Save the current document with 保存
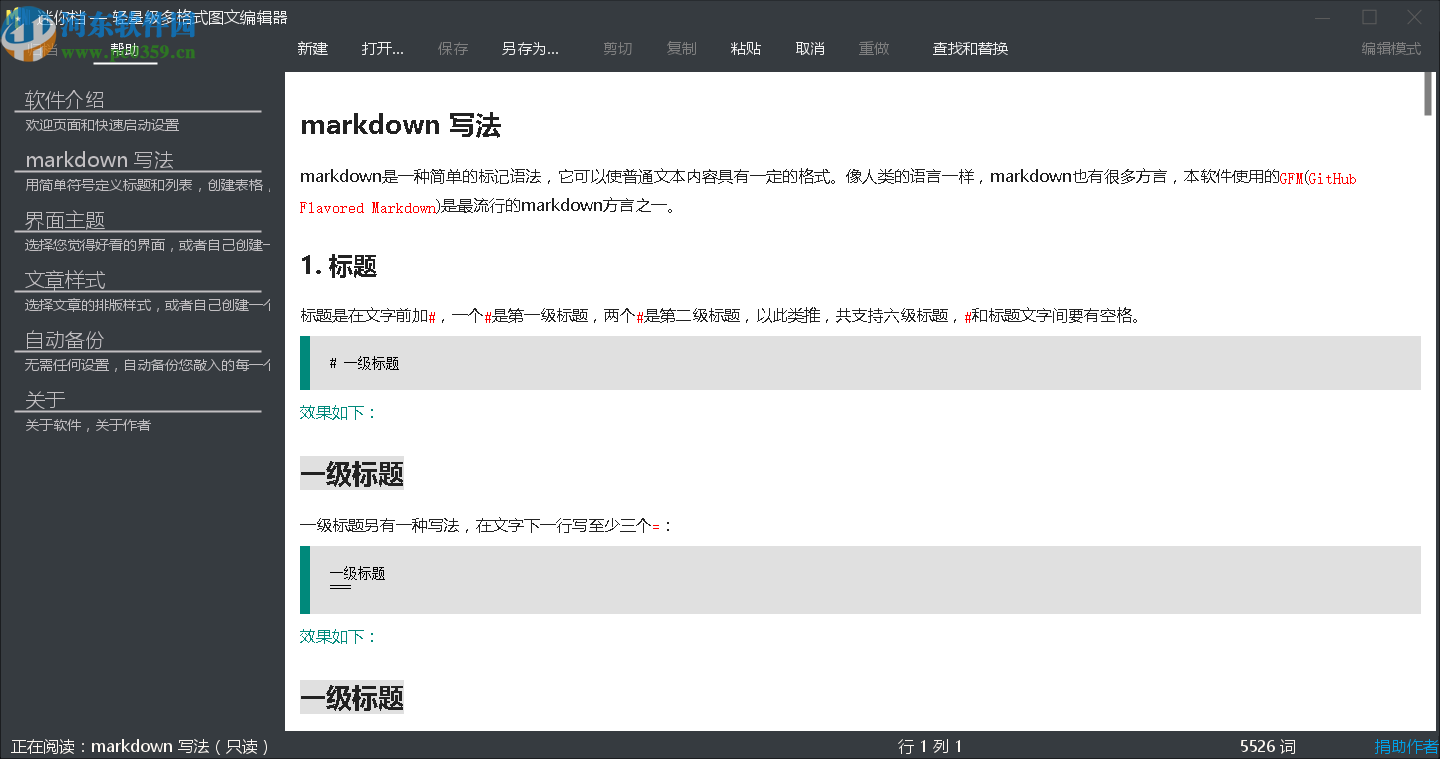 point(453,48)
